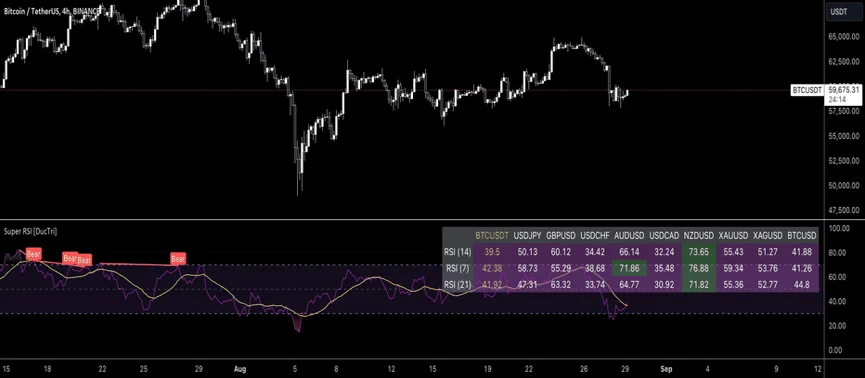This screenshot has height=378, width=865.
Task: Click the 44.8 BTCUSD value
Action: [x=802, y=285]
